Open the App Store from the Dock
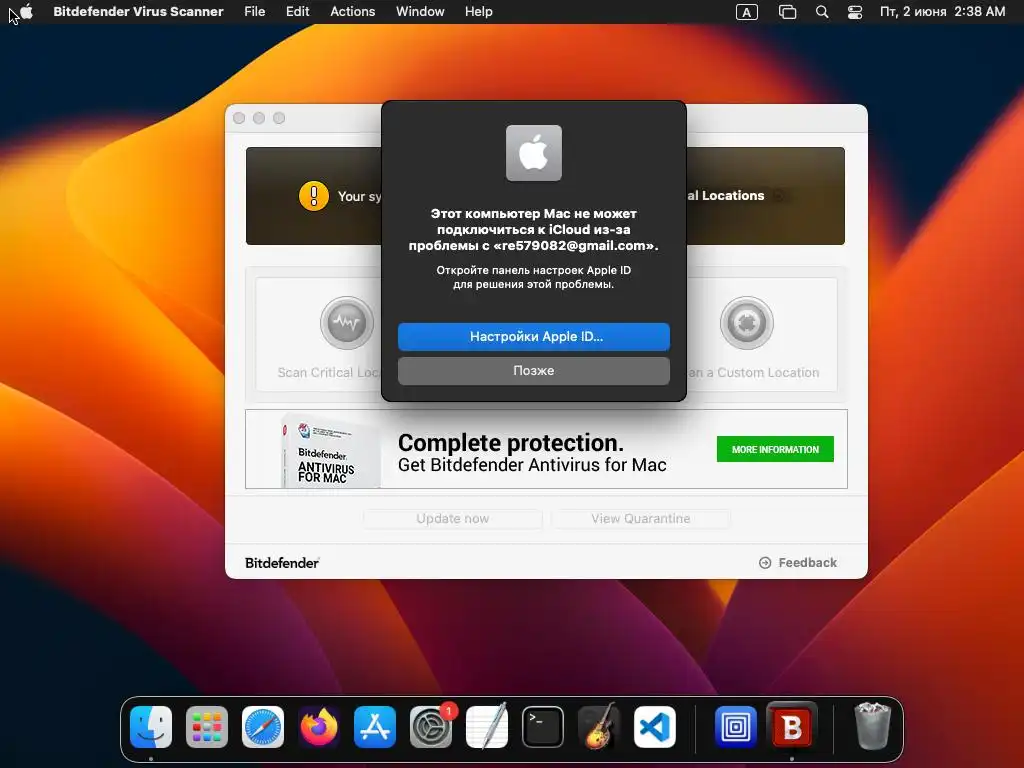 375,727
